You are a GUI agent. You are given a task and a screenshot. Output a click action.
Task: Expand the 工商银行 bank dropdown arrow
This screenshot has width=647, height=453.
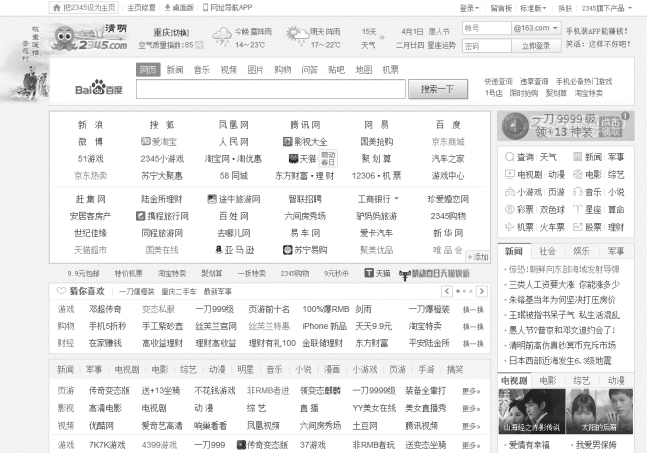pyautogui.click(x=397, y=198)
